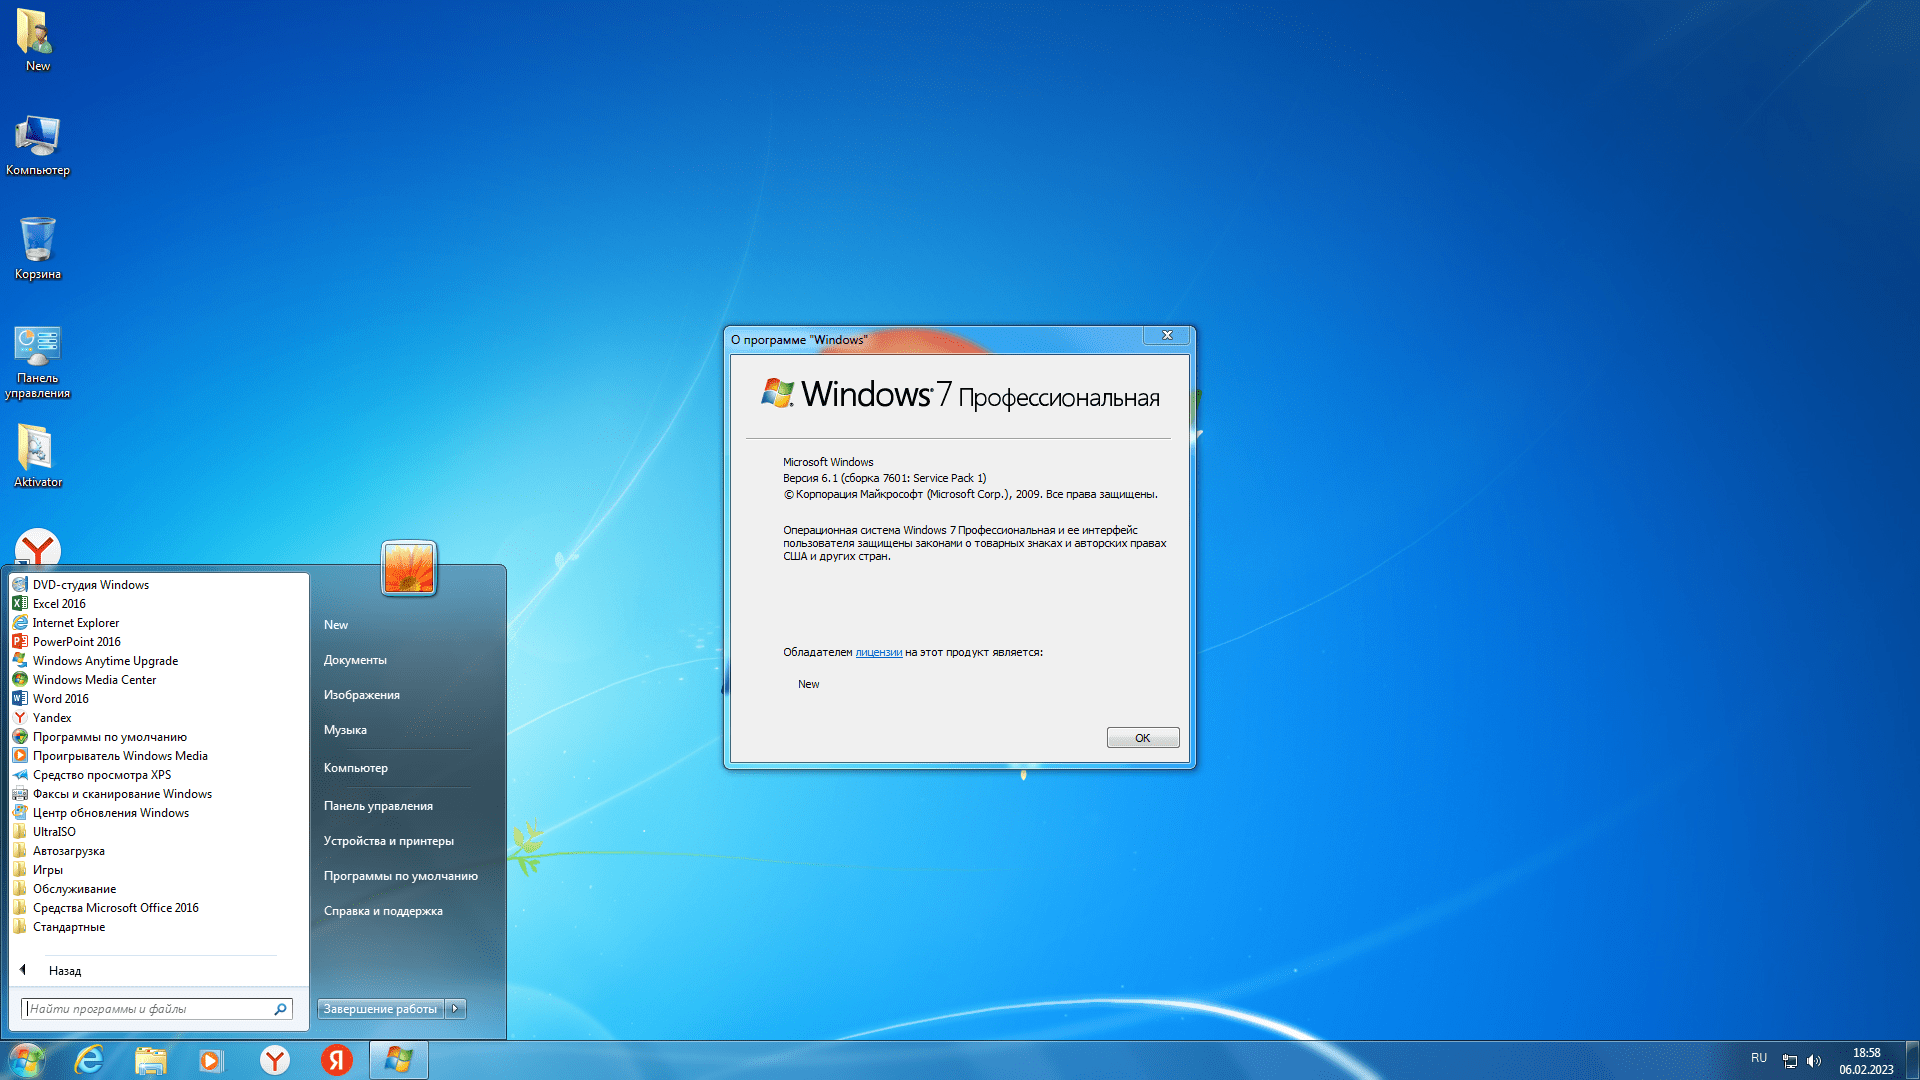Expand shutdown options arrow button
1920x1080 pixels.
[456, 1009]
